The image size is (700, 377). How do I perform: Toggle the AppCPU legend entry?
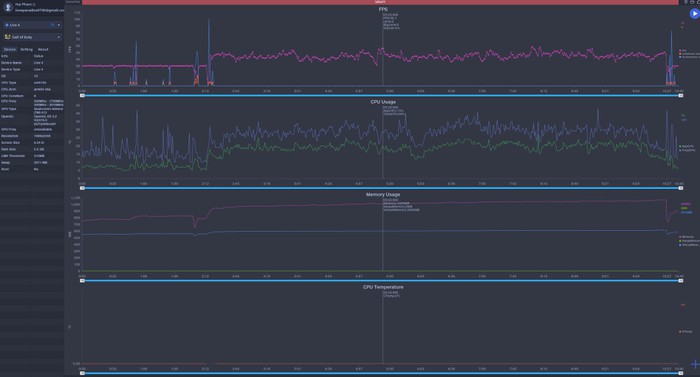click(687, 147)
